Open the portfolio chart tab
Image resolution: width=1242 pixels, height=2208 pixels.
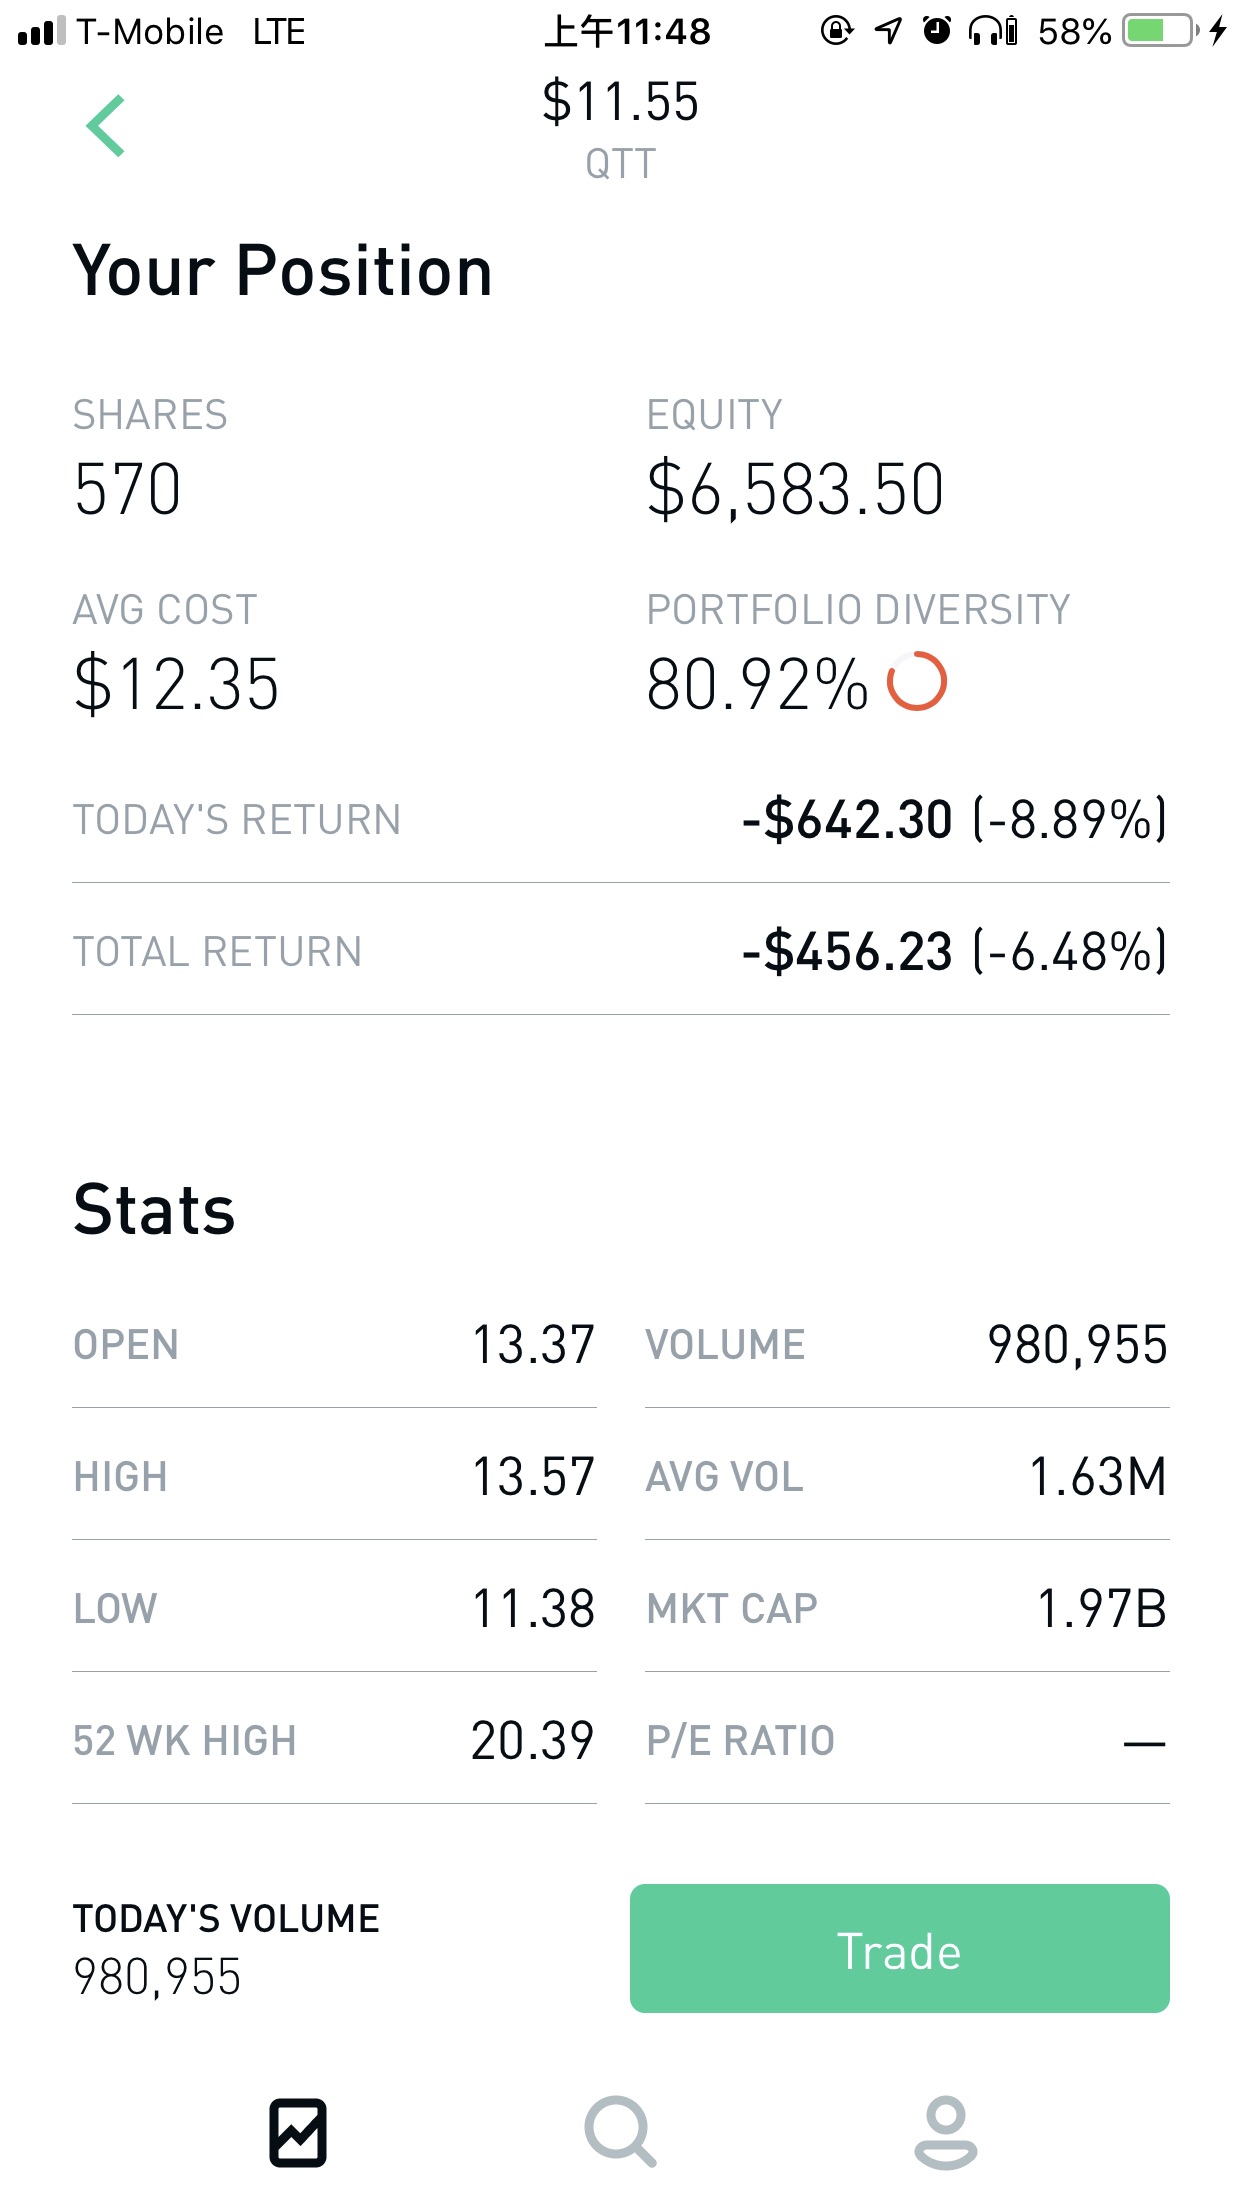click(298, 2132)
